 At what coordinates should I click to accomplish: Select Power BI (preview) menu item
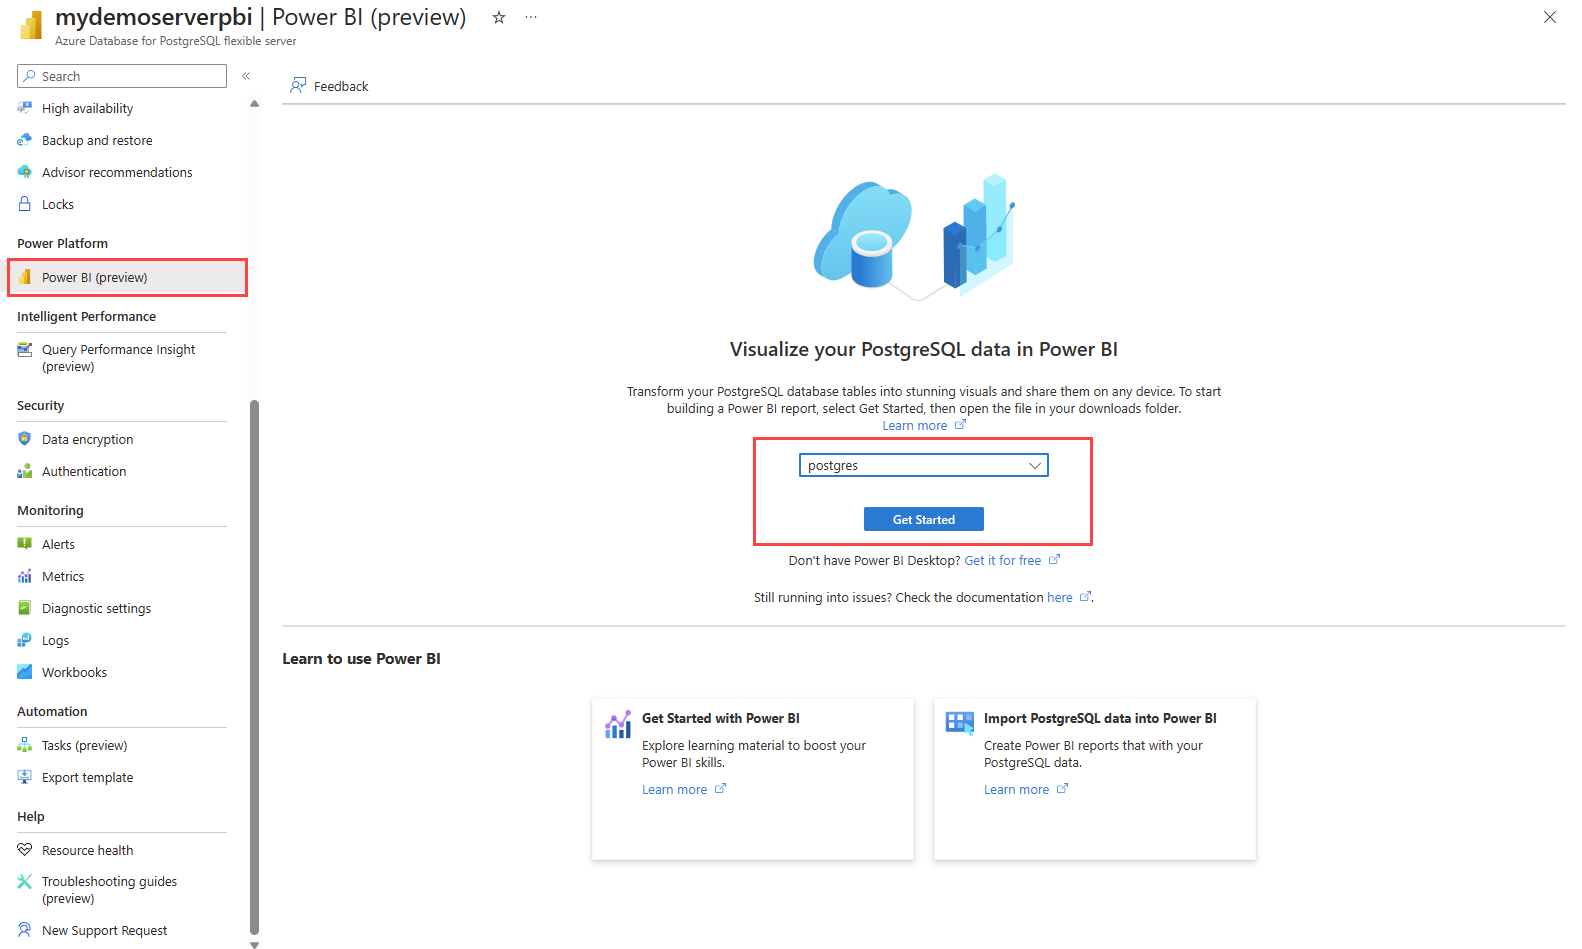[127, 277]
